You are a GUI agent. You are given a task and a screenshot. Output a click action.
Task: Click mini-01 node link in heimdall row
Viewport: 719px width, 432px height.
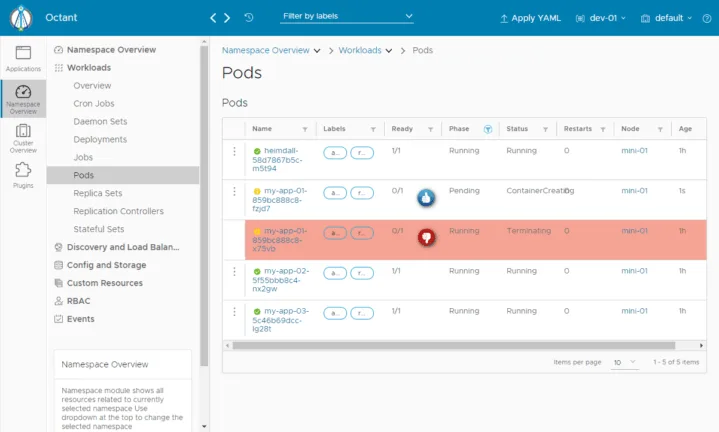pyautogui.click(x=634, y=150)
